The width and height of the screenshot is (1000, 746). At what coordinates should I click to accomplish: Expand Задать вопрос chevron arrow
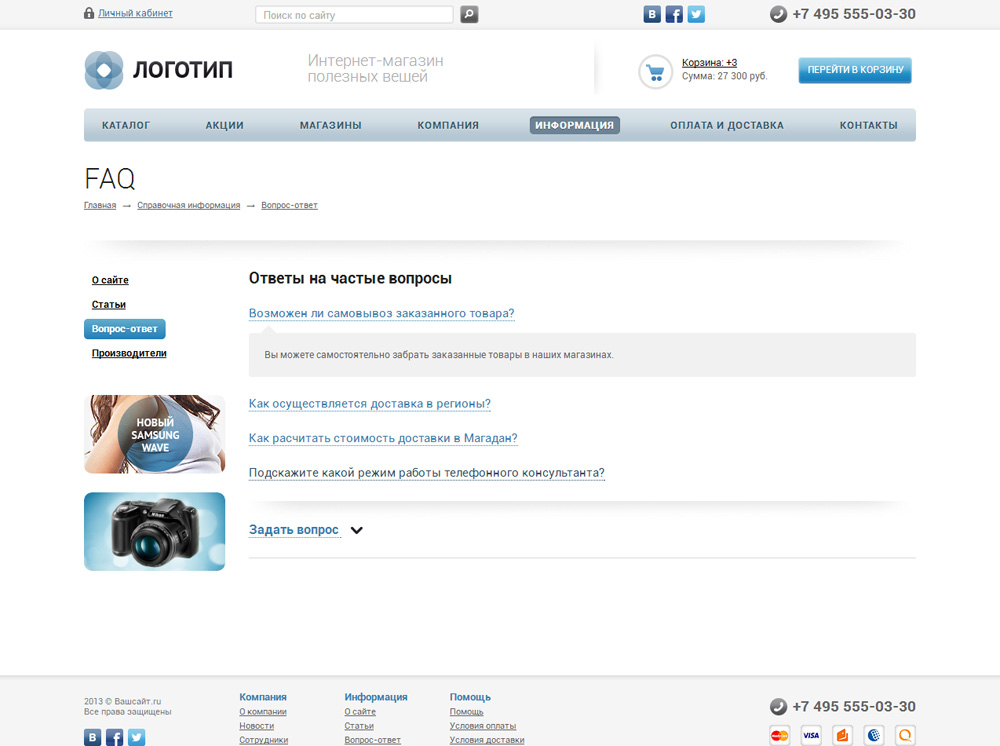coord(357,530)
